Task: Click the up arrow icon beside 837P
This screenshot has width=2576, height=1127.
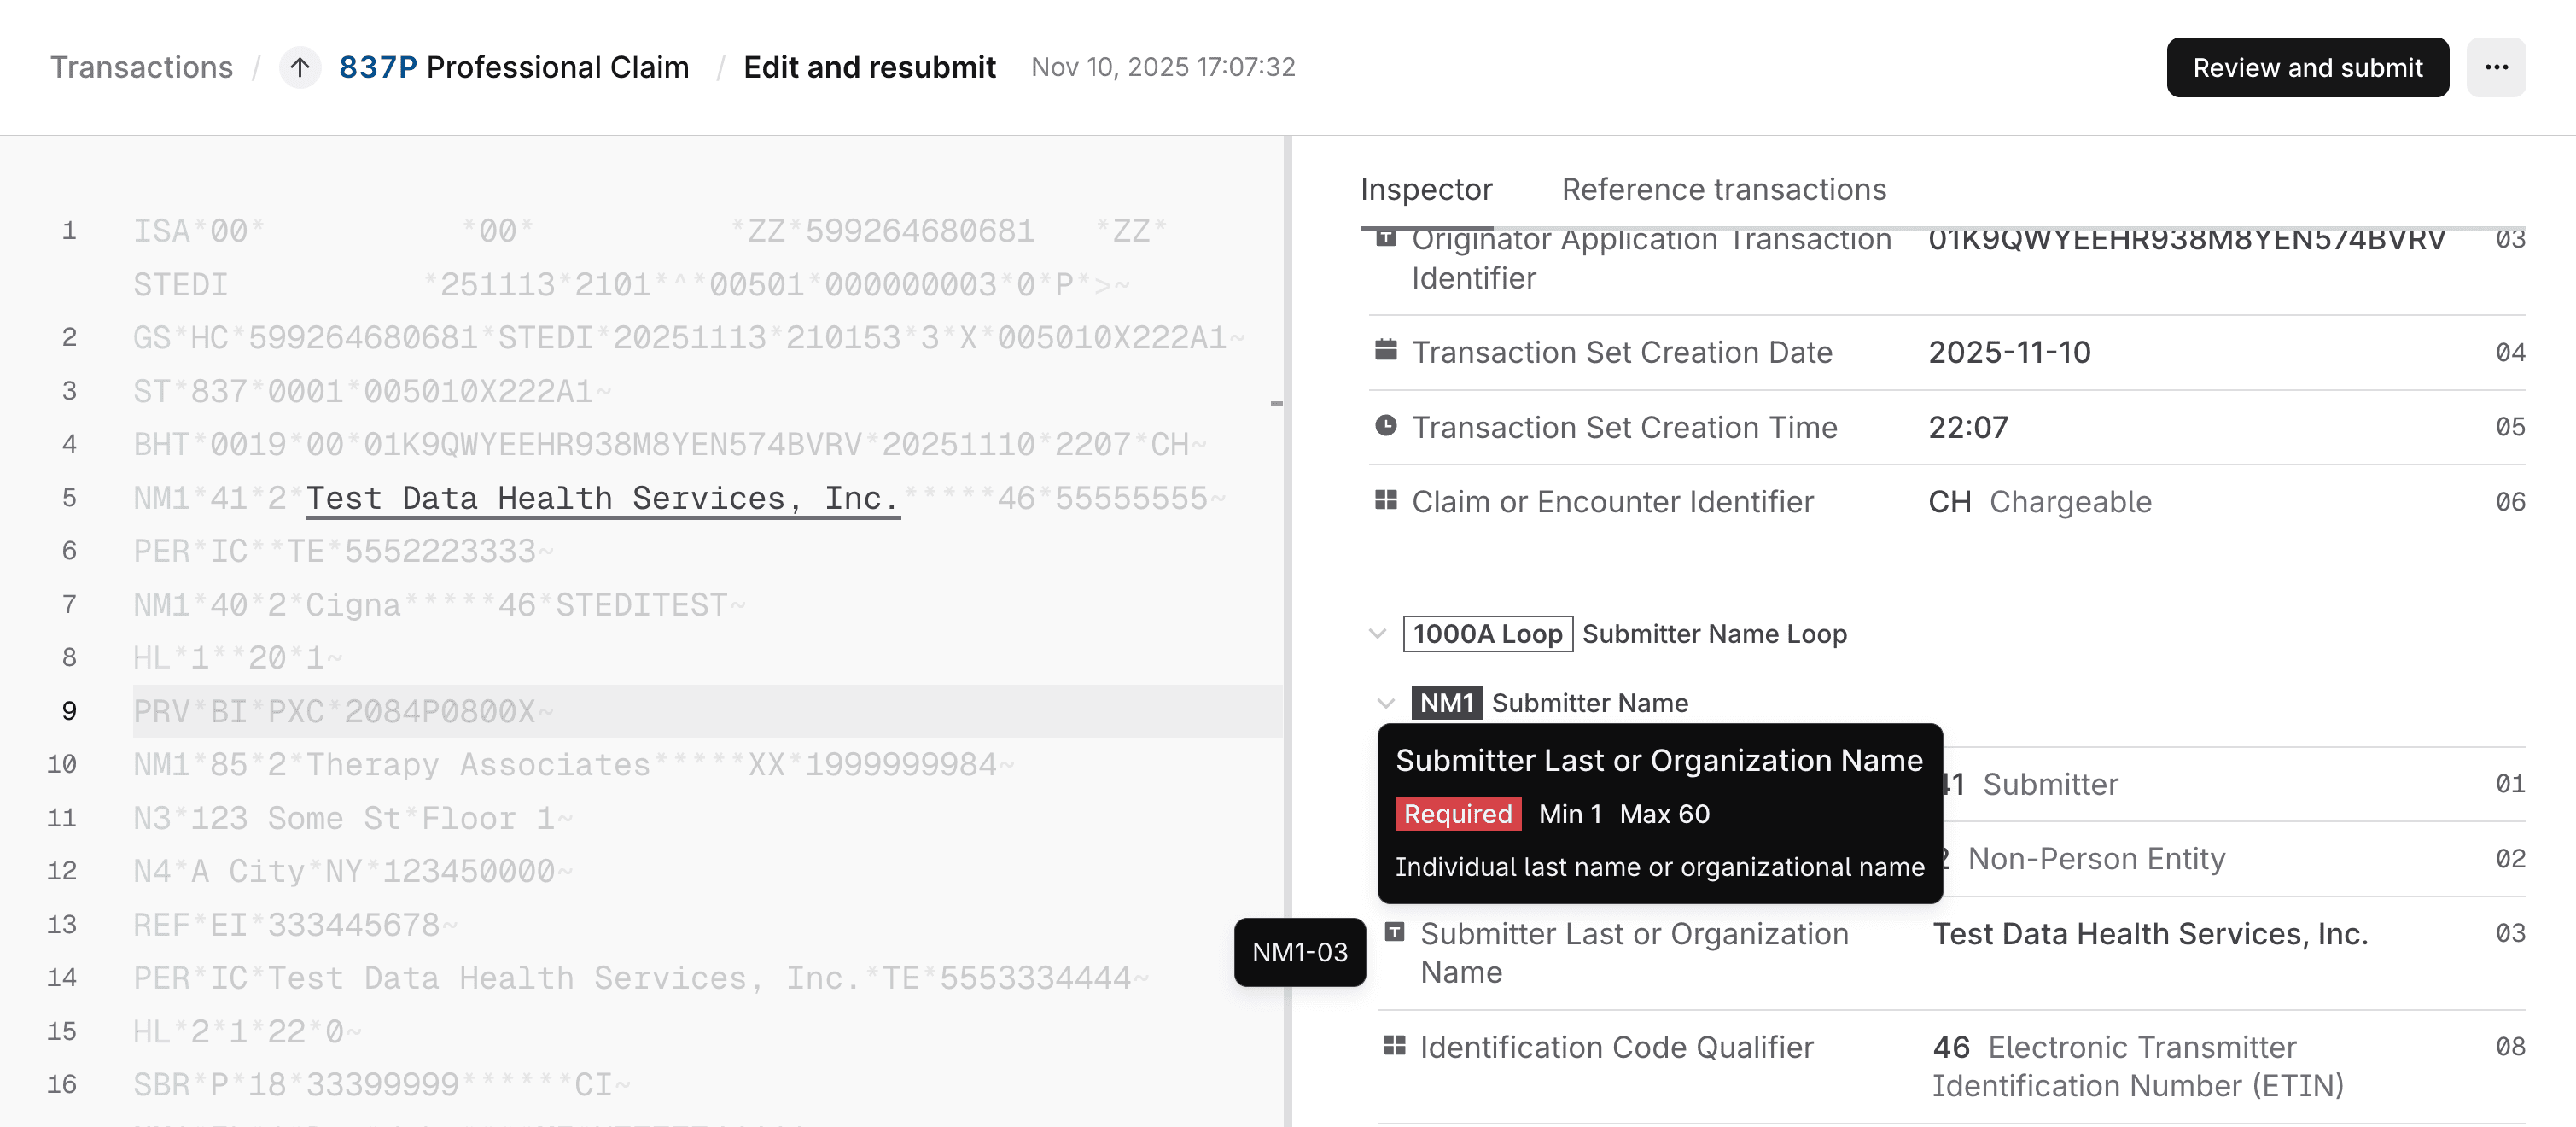Action: point(299,68)
